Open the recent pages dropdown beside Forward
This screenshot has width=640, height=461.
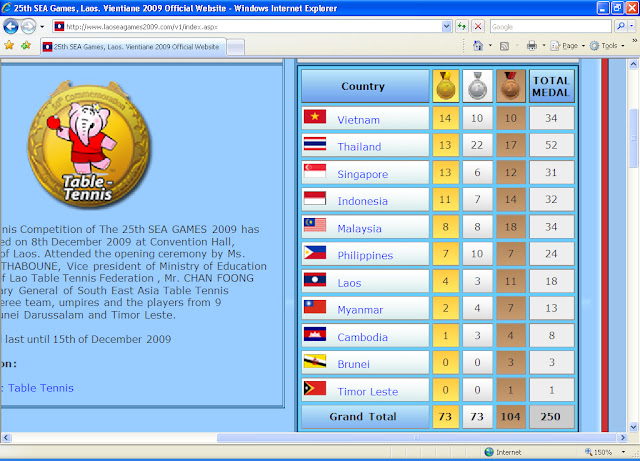point(42,27)
